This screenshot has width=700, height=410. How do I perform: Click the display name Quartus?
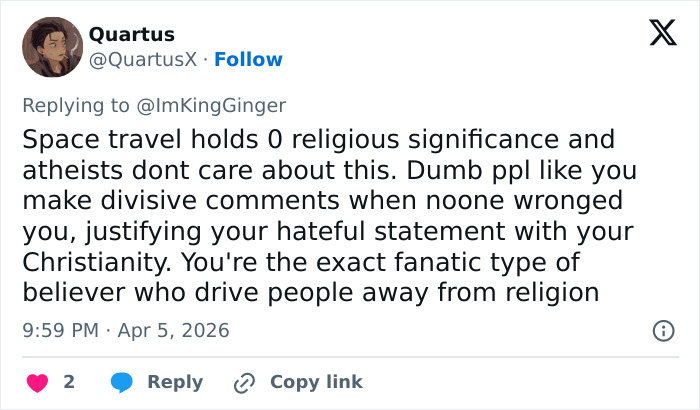coord(132,35)
